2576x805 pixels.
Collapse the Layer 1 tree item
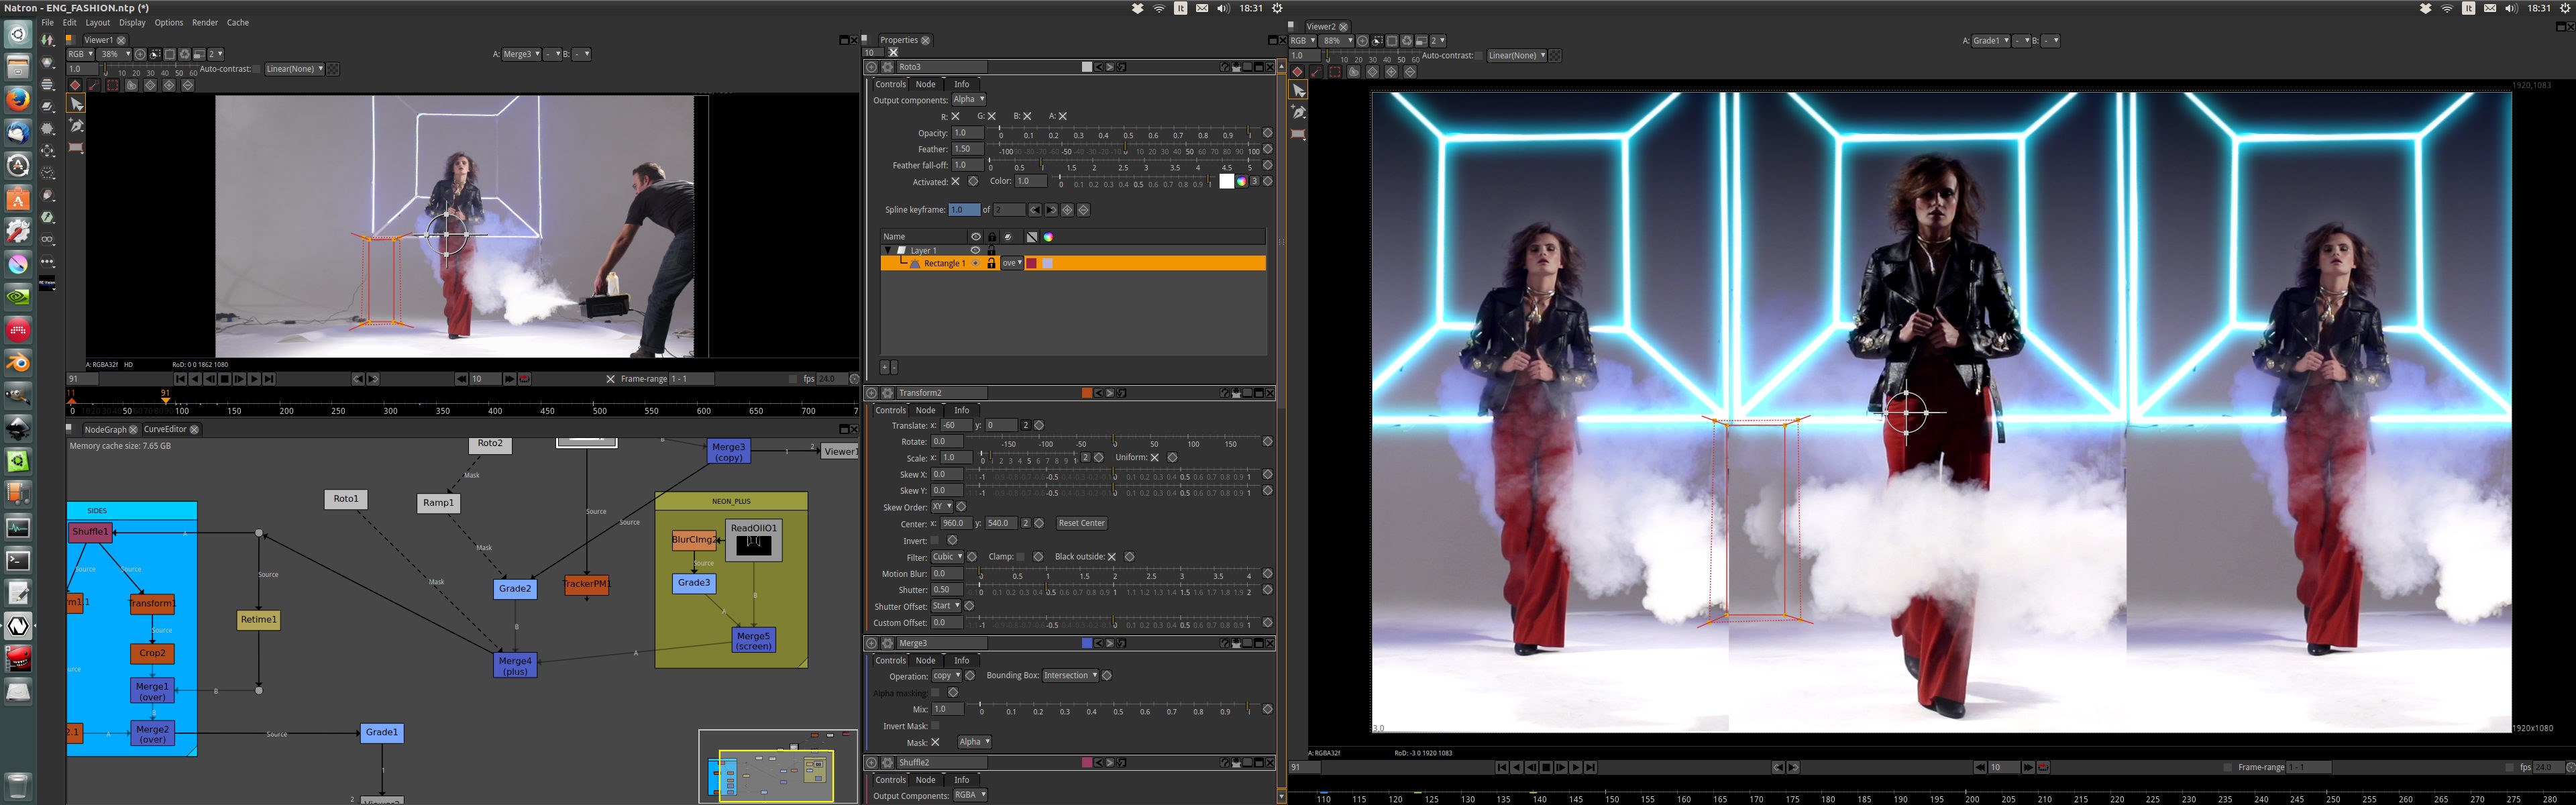[887, 250]
